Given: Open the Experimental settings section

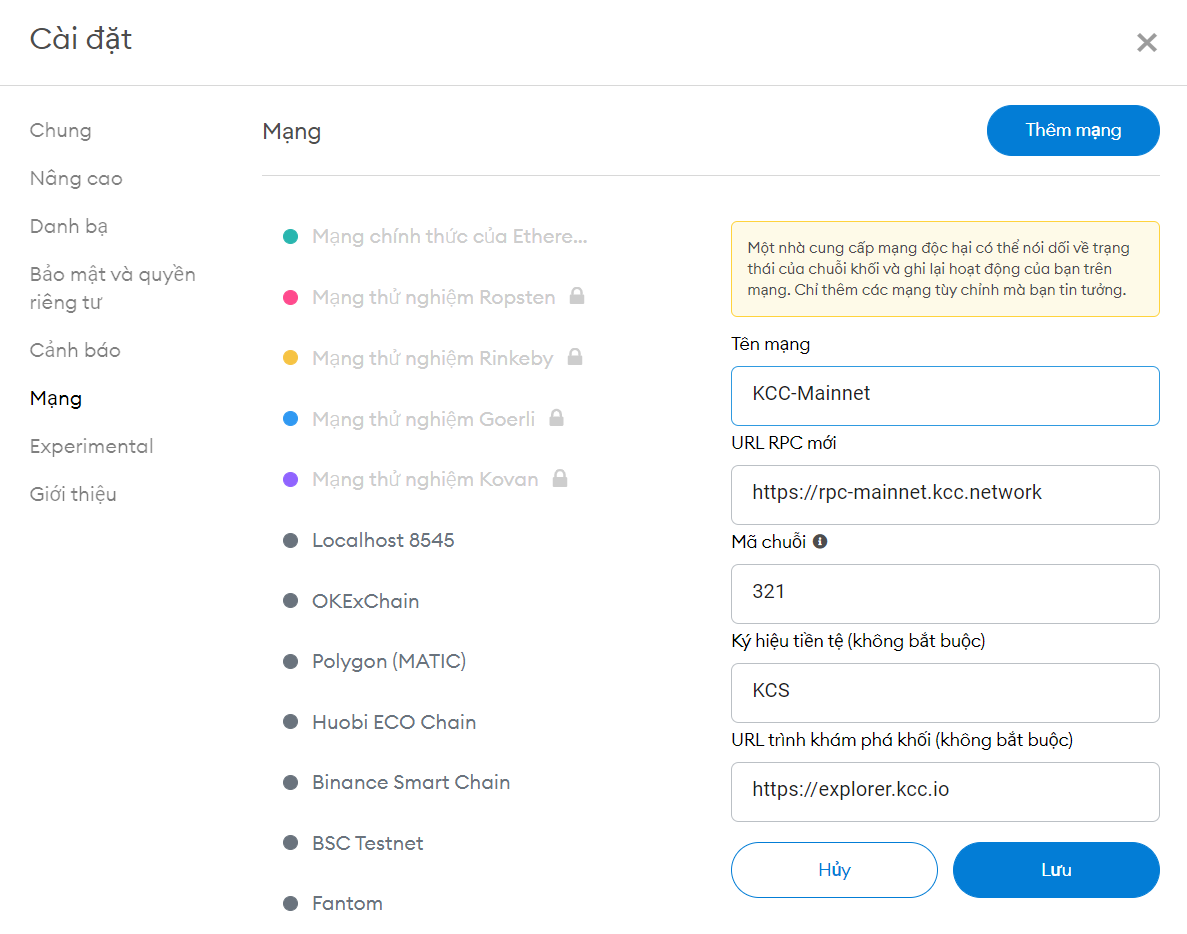Looking at the screenshot, I should 92,446.
